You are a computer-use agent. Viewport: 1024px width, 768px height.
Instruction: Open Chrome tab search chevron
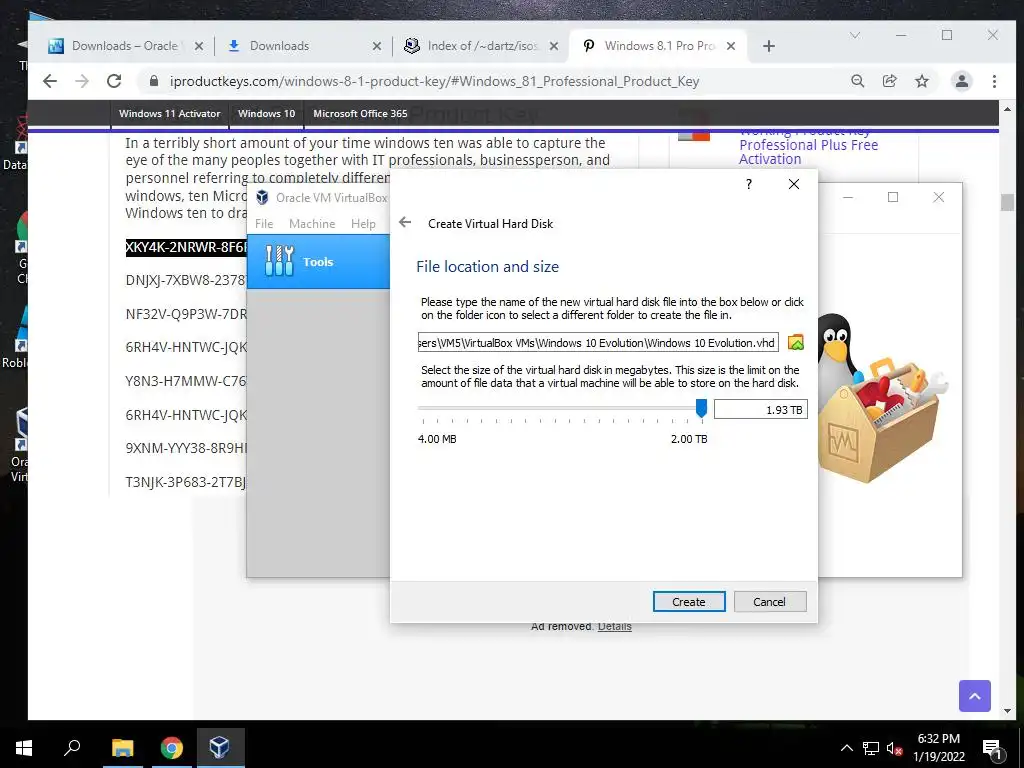[855, 35]
